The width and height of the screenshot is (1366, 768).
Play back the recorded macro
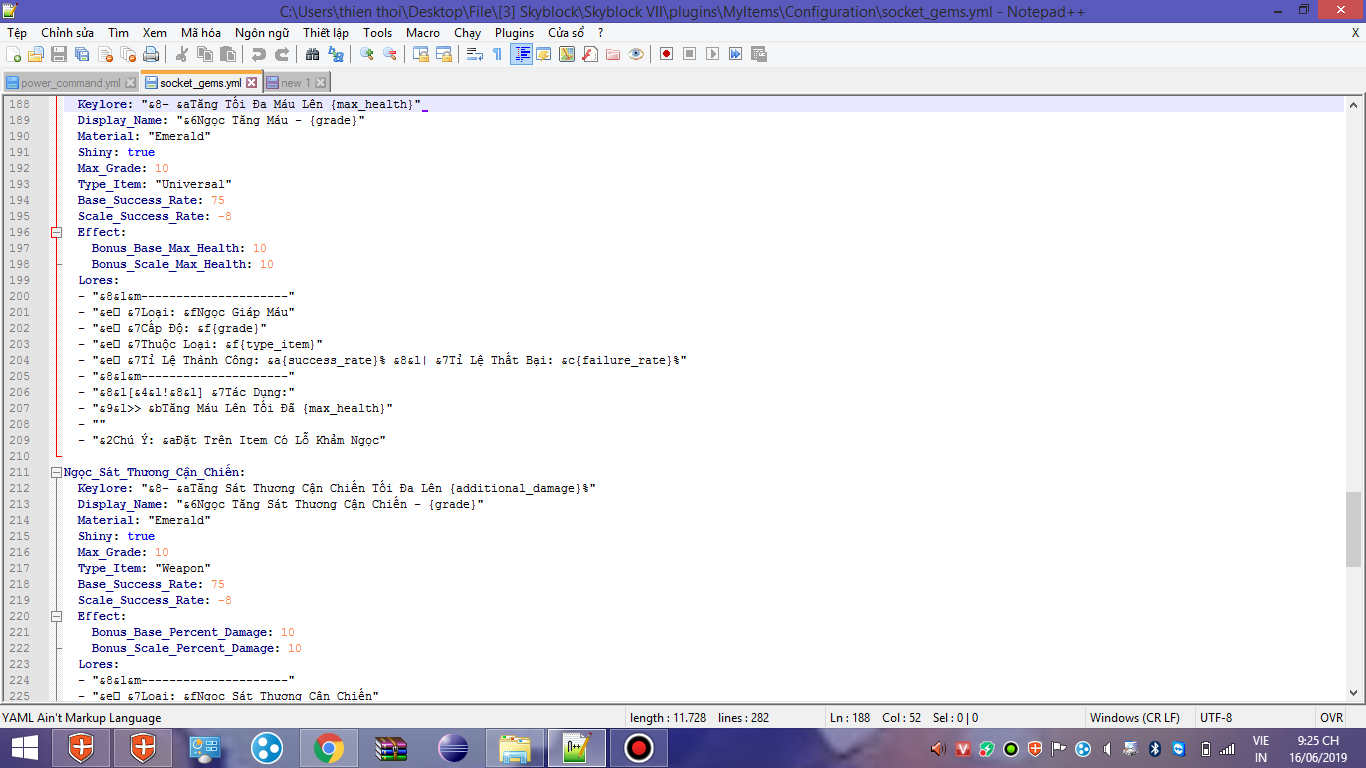pos(713,54)
